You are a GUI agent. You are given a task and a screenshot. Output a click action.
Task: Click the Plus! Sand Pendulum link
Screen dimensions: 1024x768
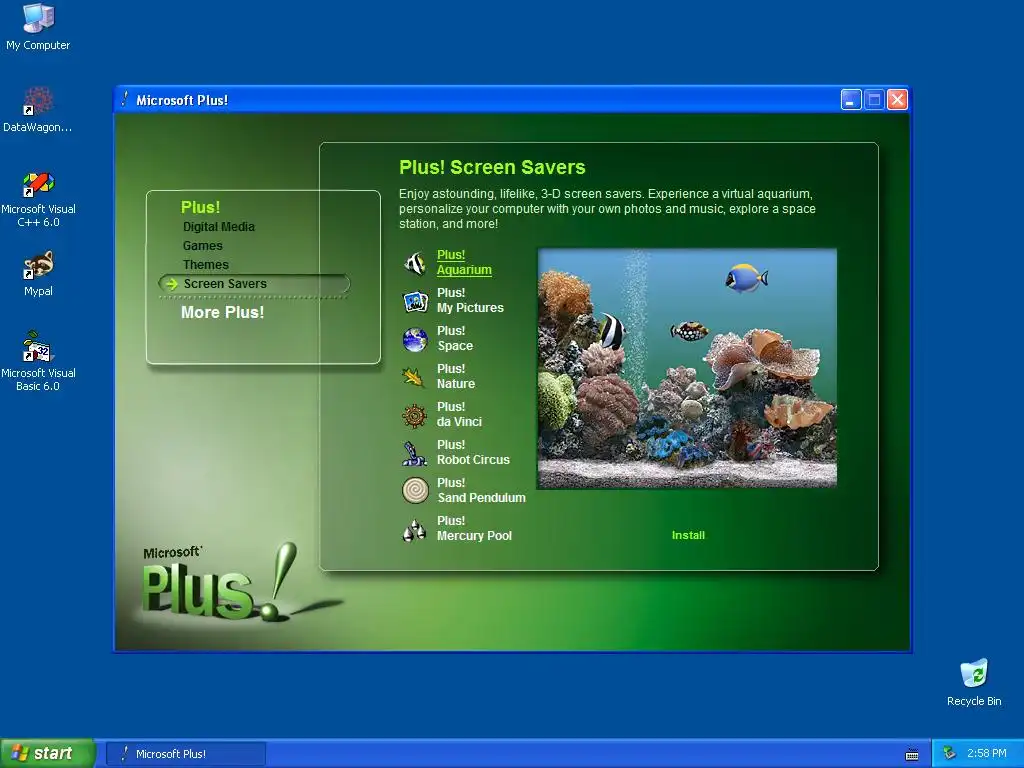point(481,490)
